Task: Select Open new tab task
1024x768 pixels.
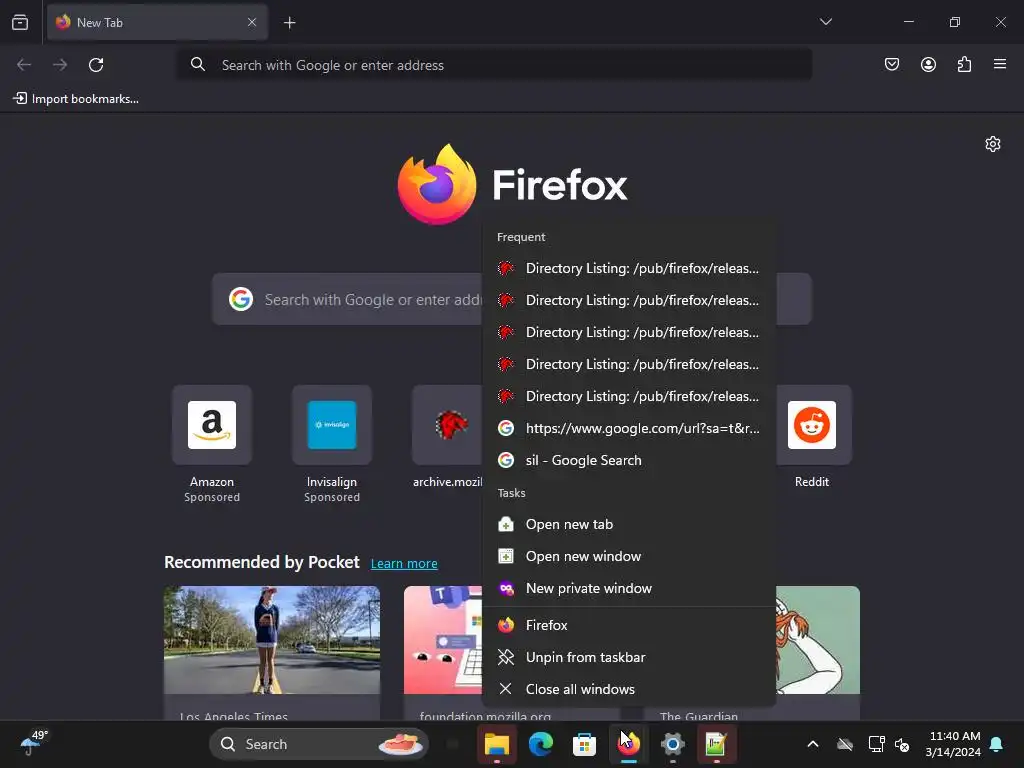Action: (628, 524)
